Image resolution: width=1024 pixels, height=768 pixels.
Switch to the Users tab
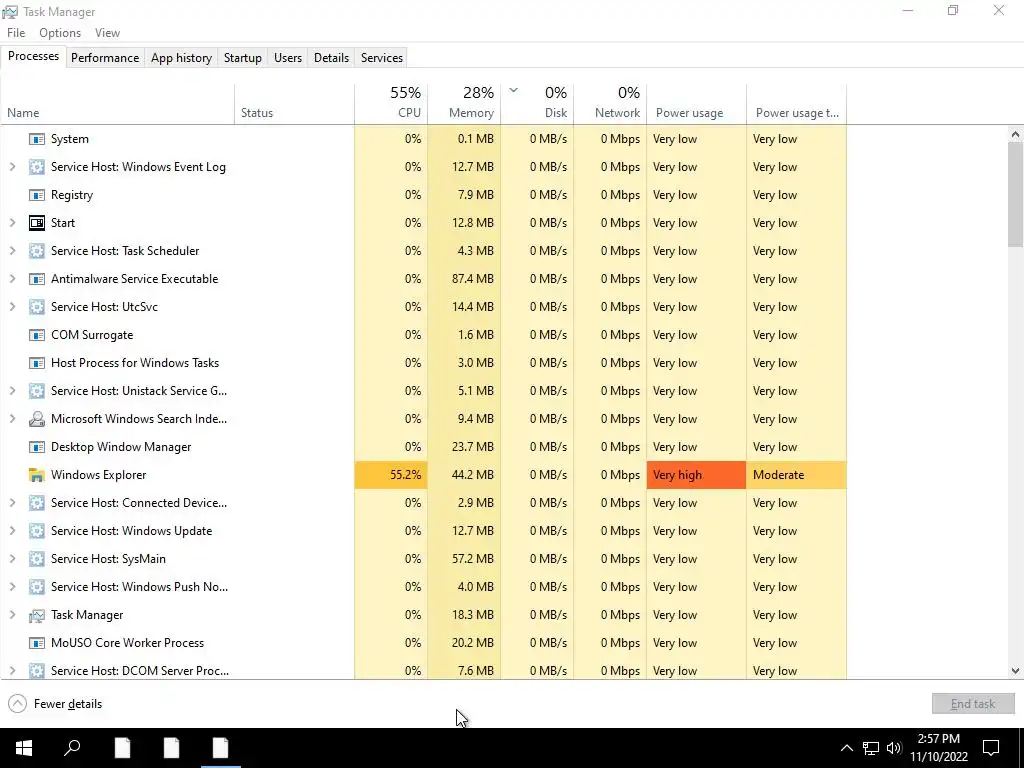pos(288,57)
